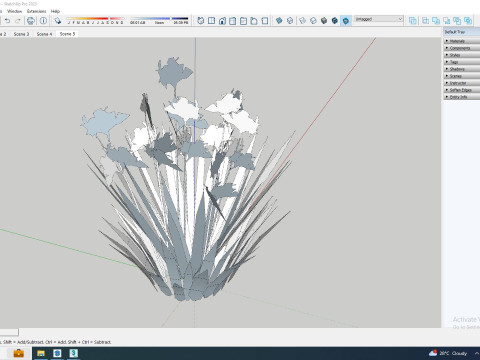Expand the Entity Info panel
480x360 pixels.
(x=462, y=97)
